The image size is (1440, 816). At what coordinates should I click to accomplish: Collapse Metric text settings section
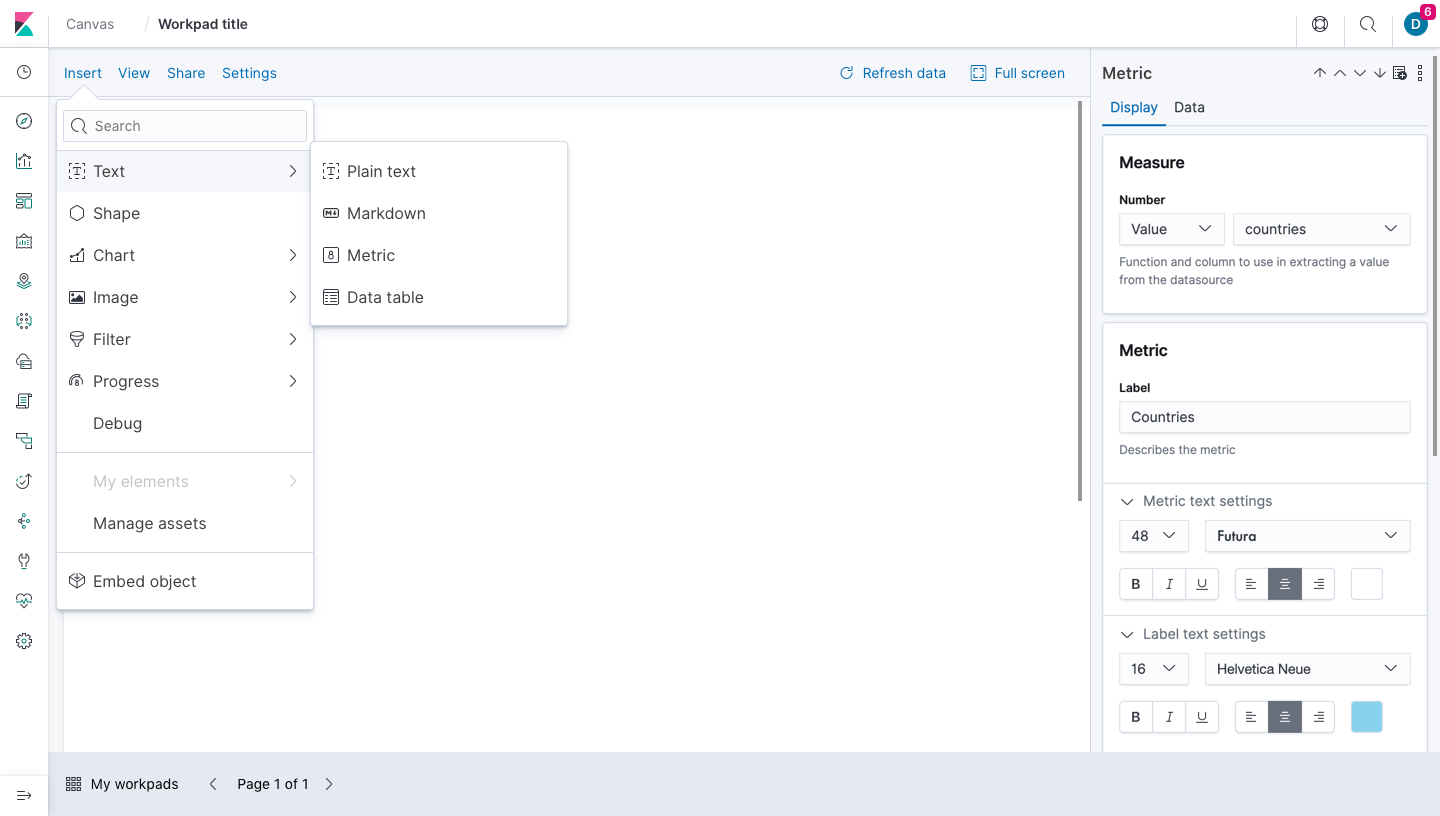tap(1196, 501)
